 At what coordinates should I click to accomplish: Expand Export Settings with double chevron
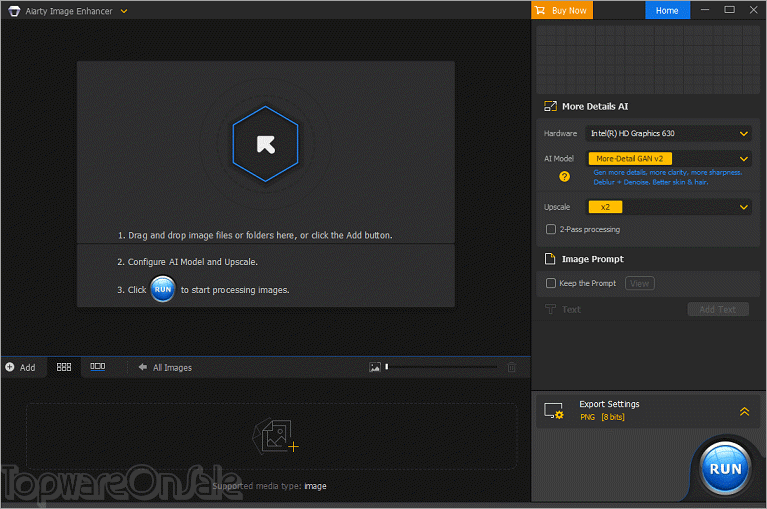744,411
